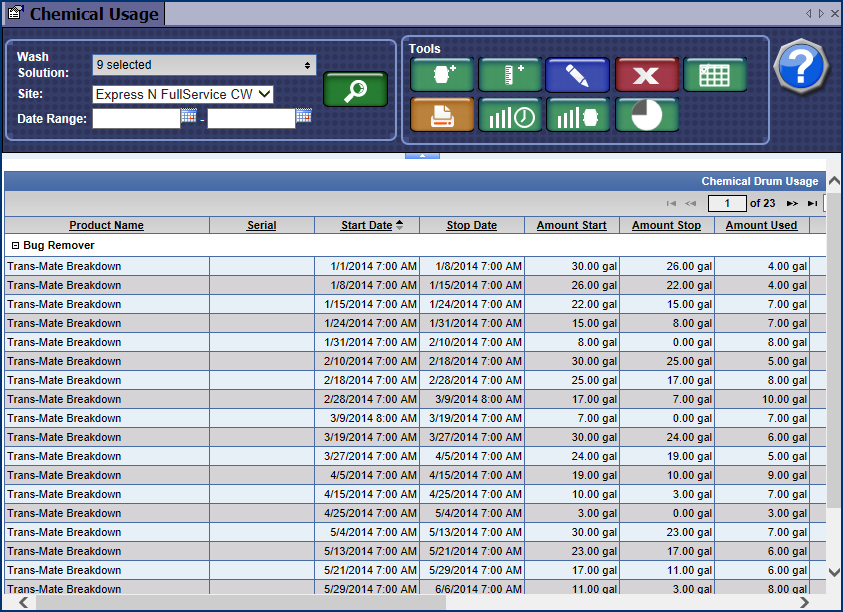The width and height of the screenshot is (843, 612).
Task: Open the bar chart with drum report
Action: coord(577,115)
